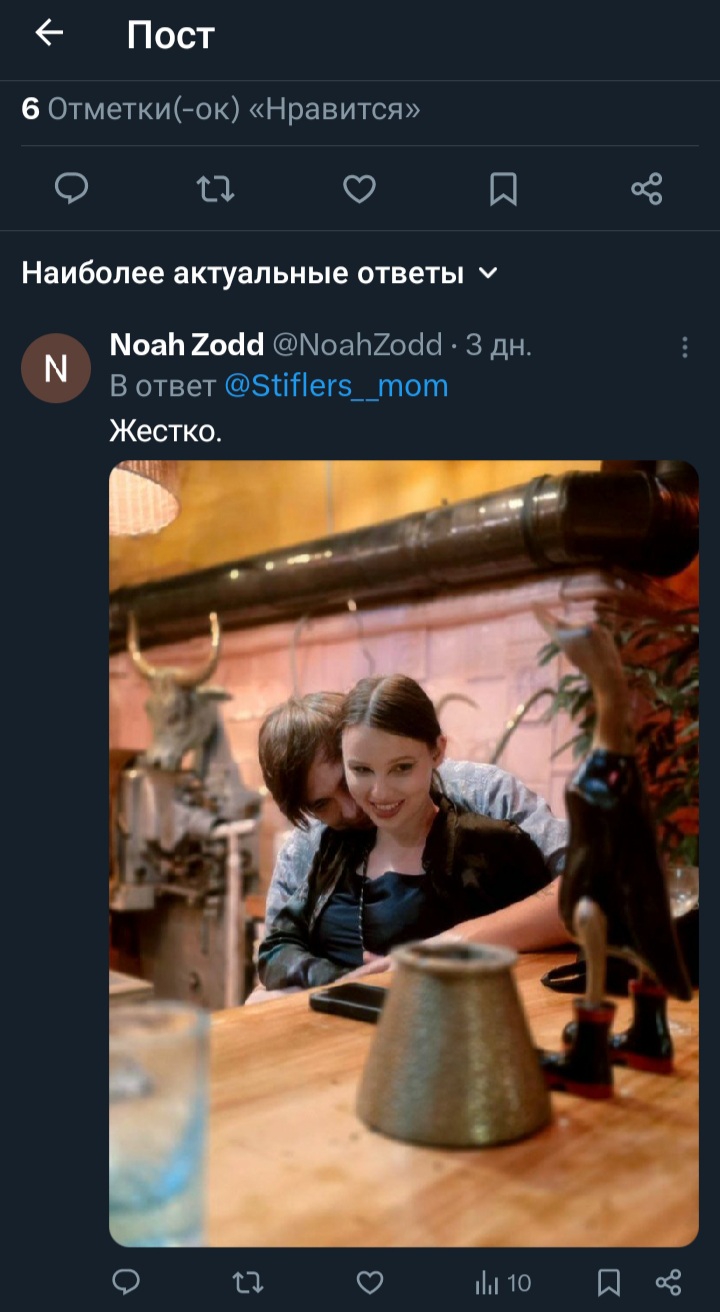The height and width of the screenshot is (1312, 720).
Task: Bookmark the main post
Action: pyautogui.click(x=503, y=188)
